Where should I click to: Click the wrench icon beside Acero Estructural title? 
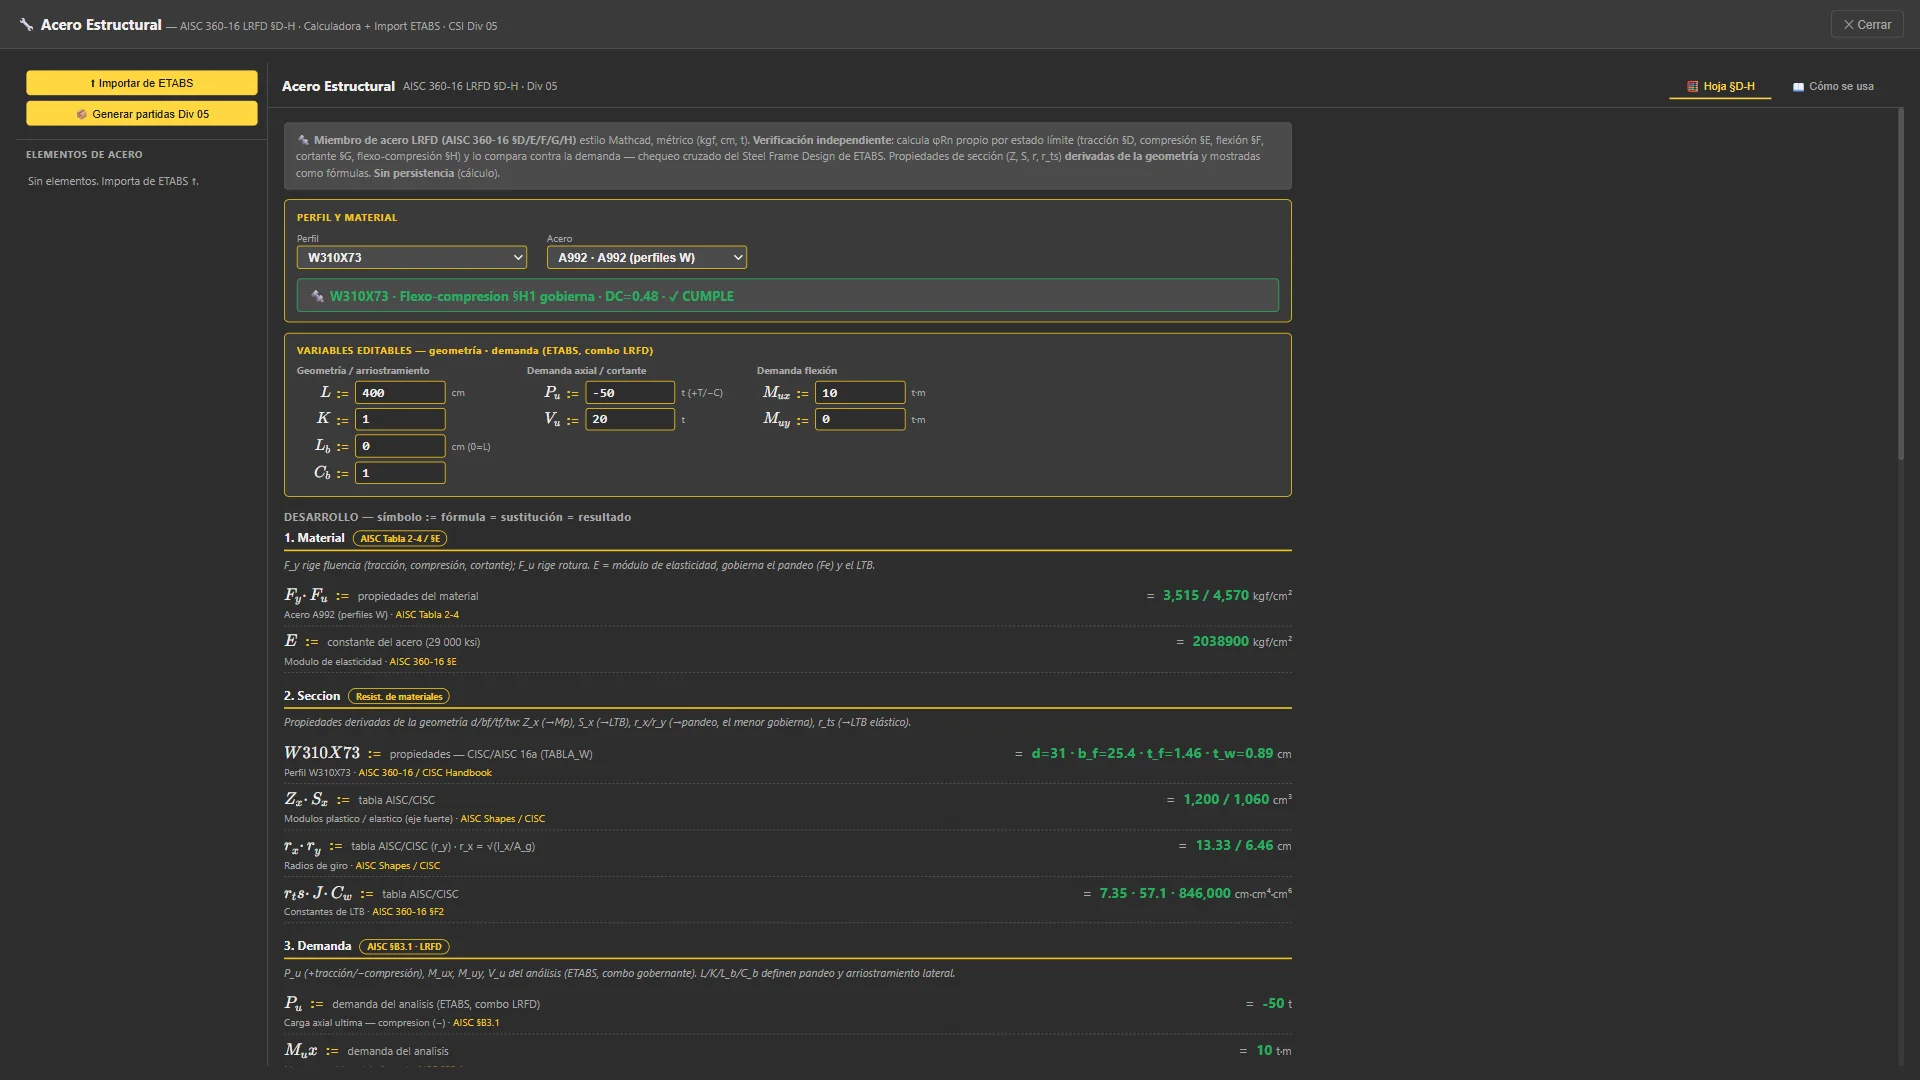26,25
